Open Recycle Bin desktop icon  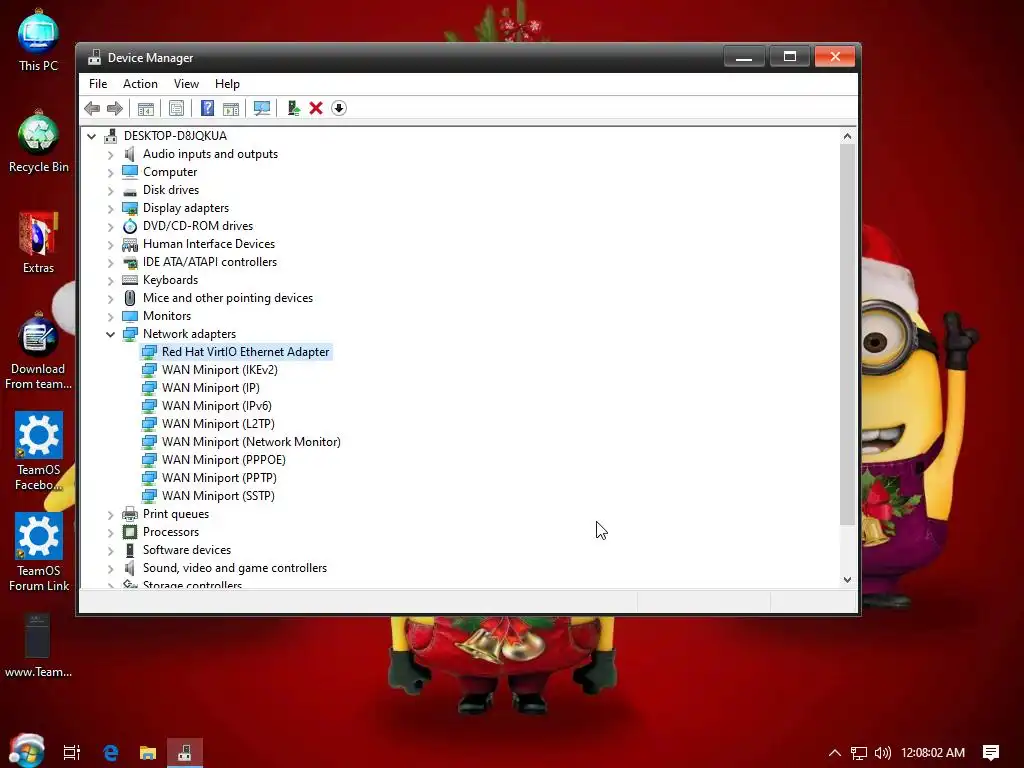39,142
